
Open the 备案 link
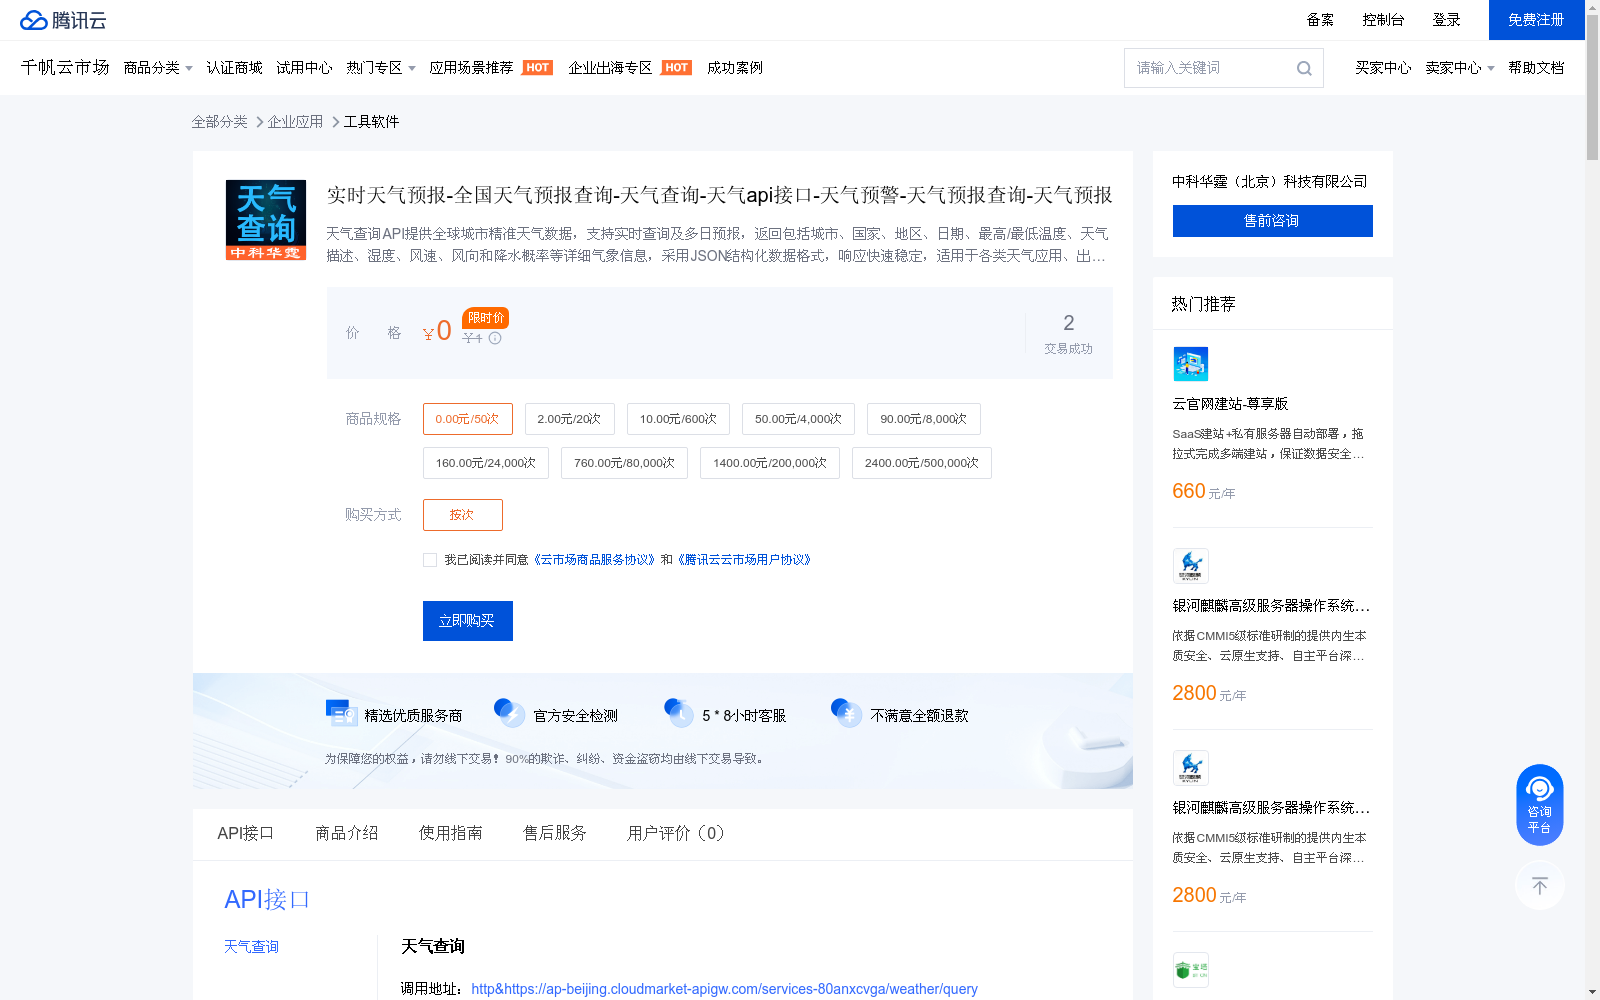tap(1320, 20)
